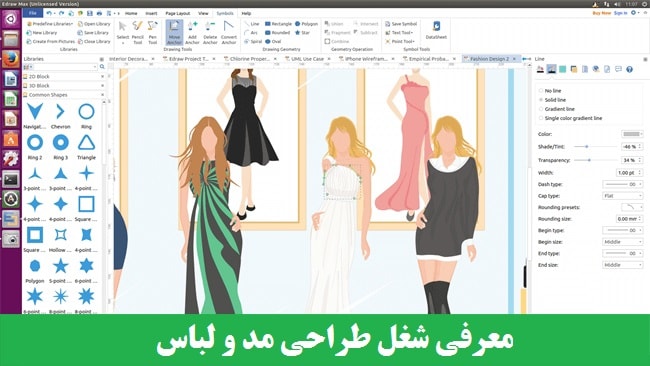
Task: Adjust the Shade/Tint slider
Action: [x=587, y=146]
